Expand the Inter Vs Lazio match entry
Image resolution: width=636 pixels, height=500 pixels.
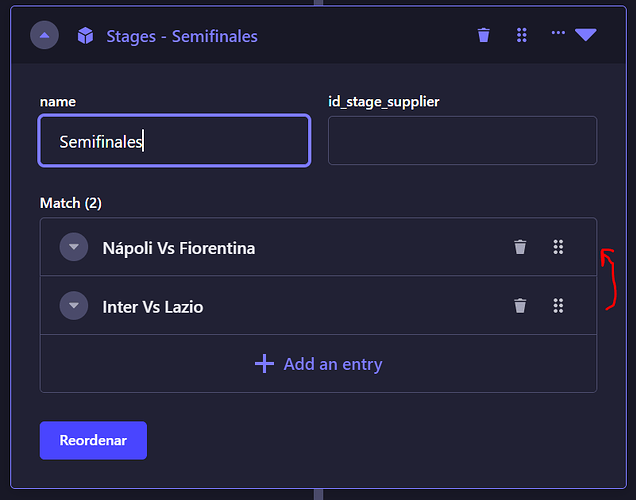pos(74,306)
